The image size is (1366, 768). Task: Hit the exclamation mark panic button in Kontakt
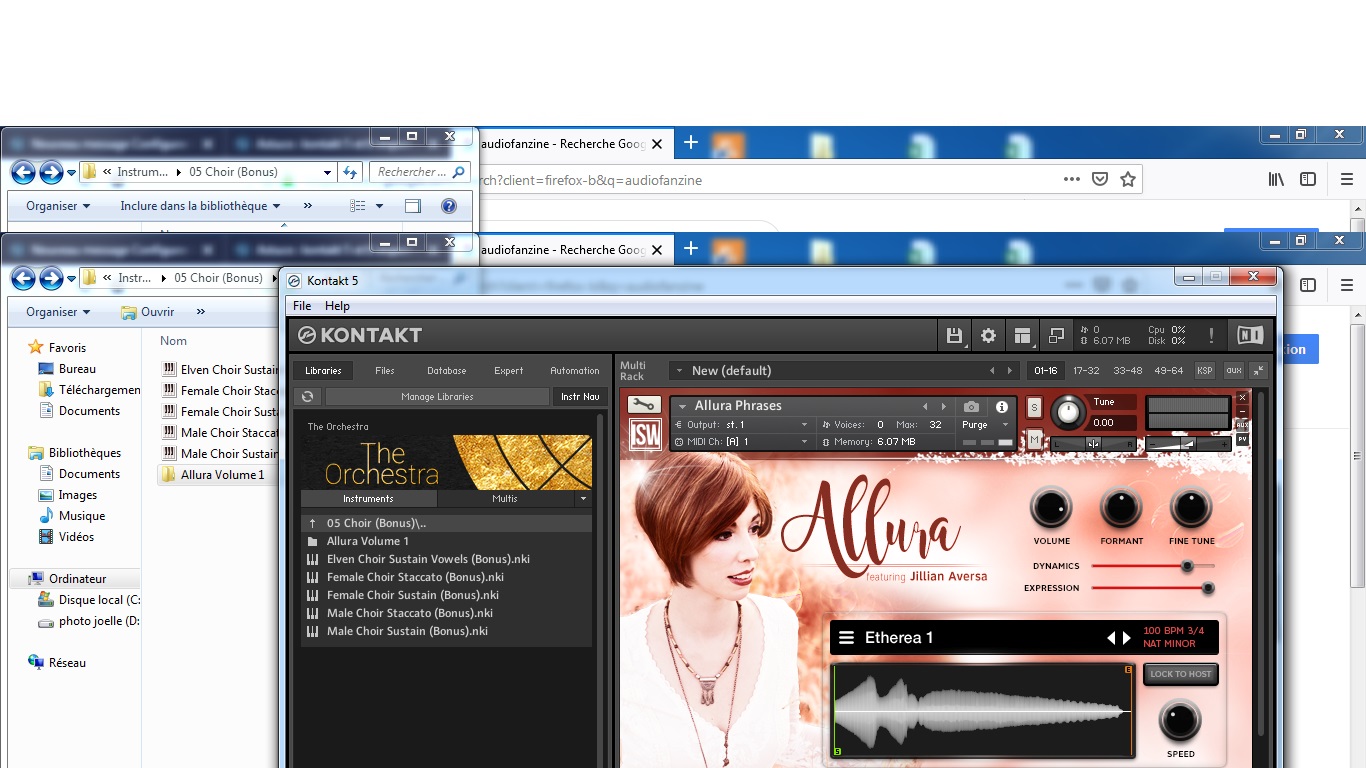click(x=1211, y=336)
